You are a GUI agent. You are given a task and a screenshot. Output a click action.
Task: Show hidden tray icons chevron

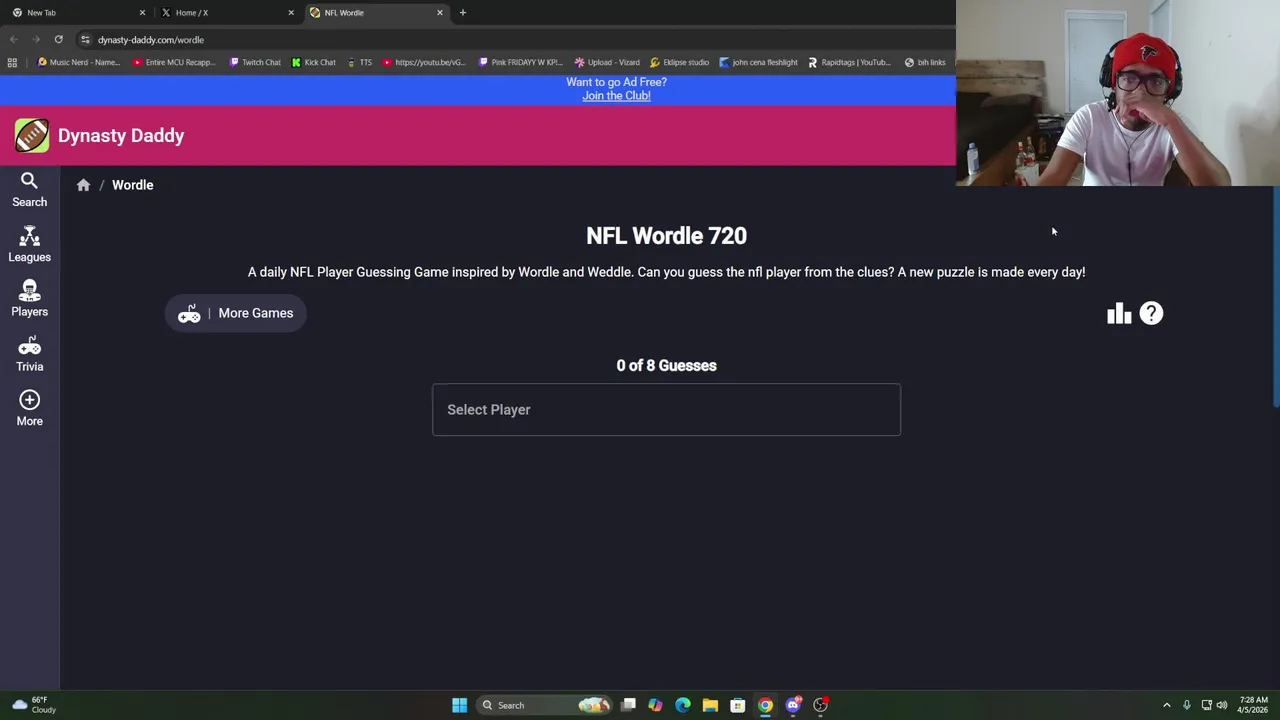coord(1166,705)
